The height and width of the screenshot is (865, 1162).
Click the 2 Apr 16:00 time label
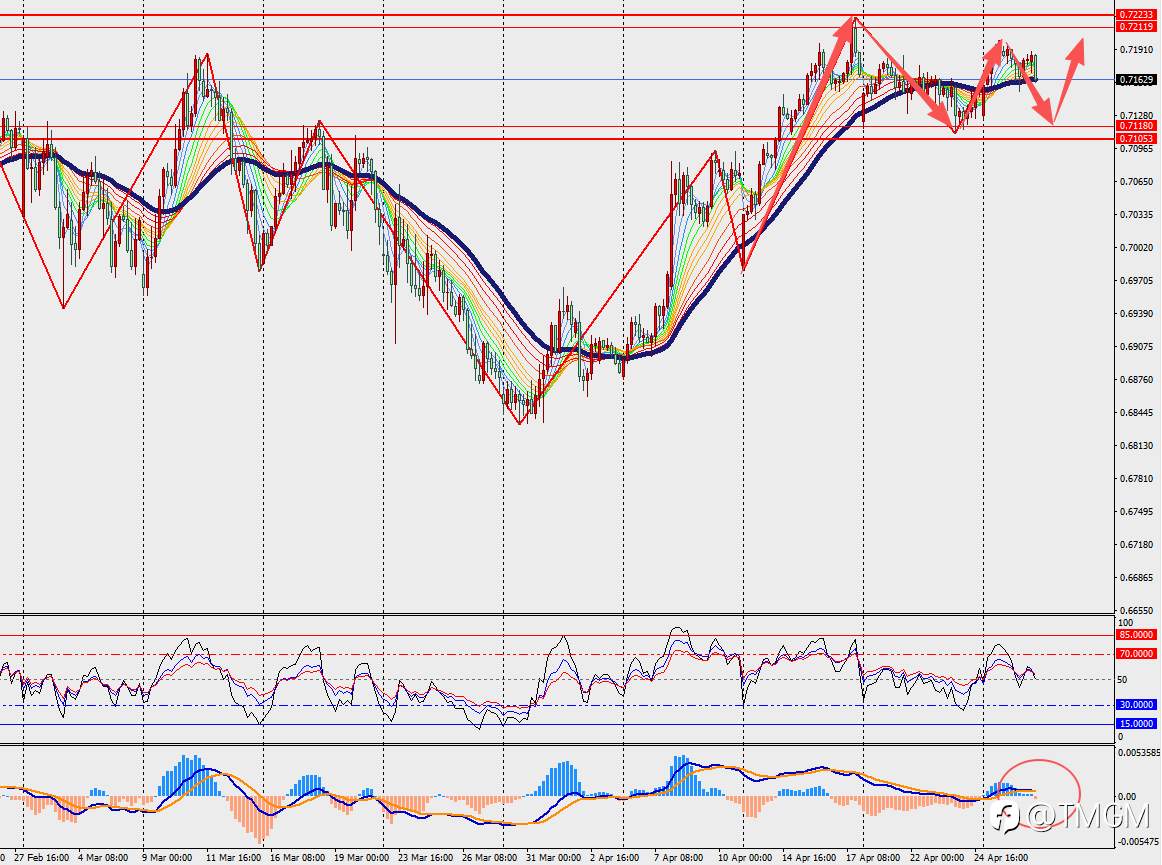pyautogui.click(x=614, y=858)
